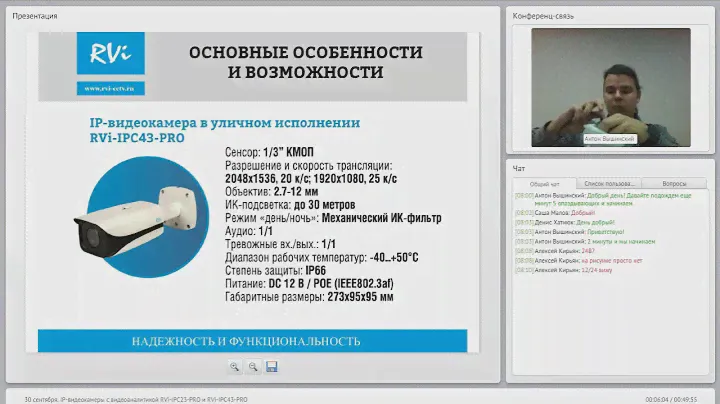720x404 pixels.
Task: Click the Чат panel title
Action: [518, 169]
